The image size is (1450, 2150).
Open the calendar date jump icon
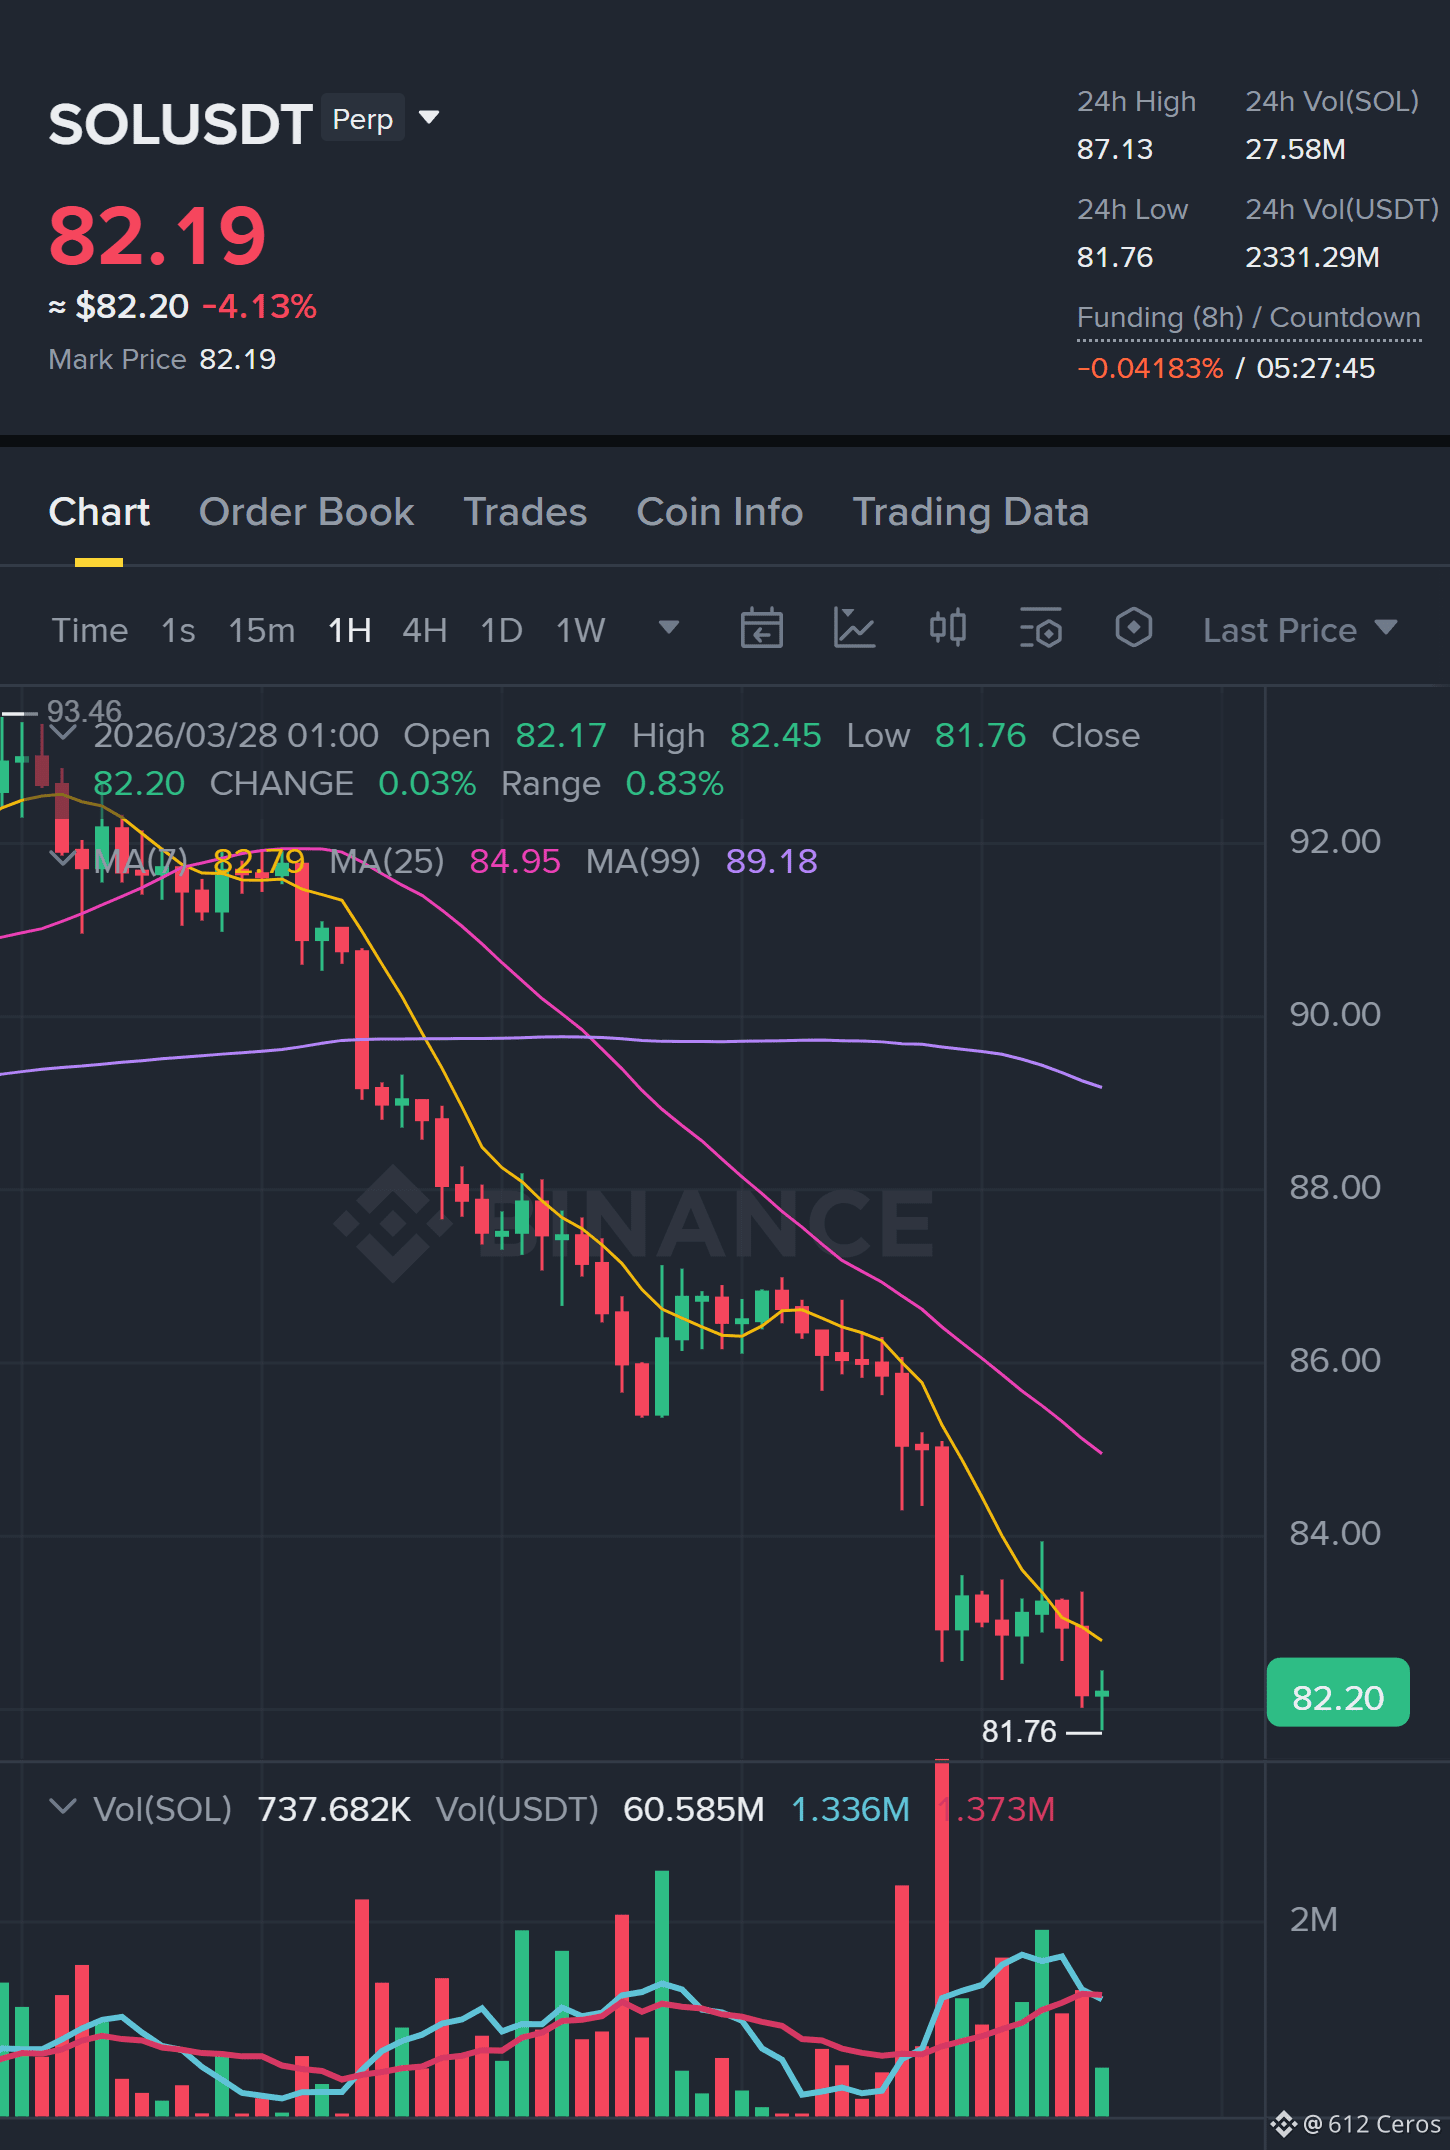[x=761, y=629]
